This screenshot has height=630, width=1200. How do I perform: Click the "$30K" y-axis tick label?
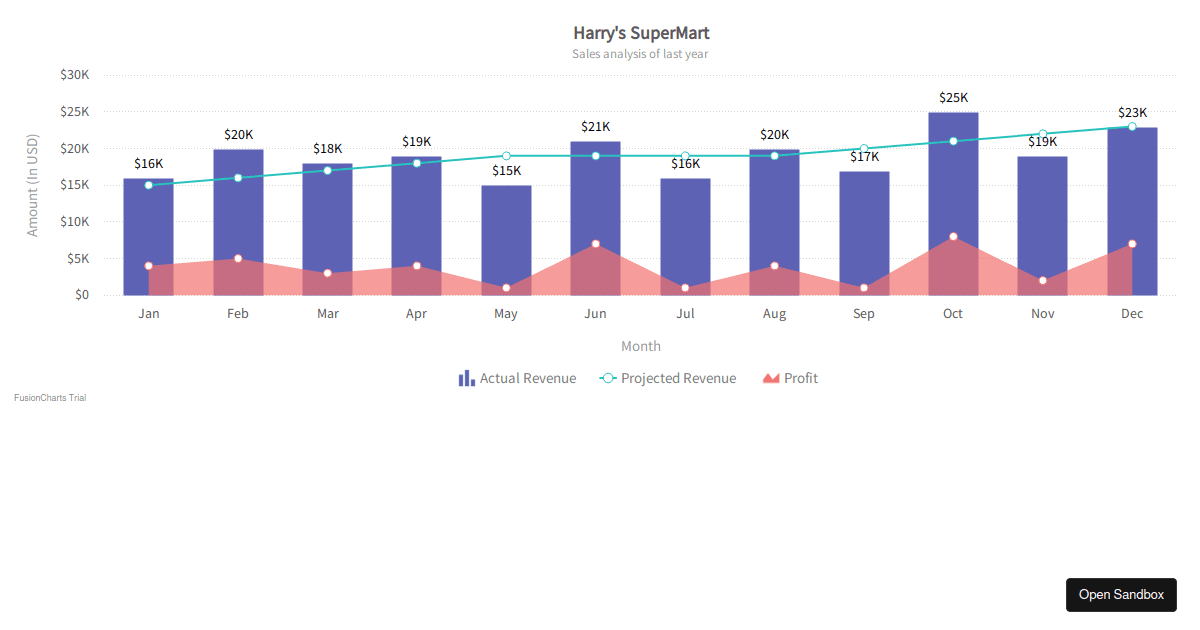click(x=74, y=75)
